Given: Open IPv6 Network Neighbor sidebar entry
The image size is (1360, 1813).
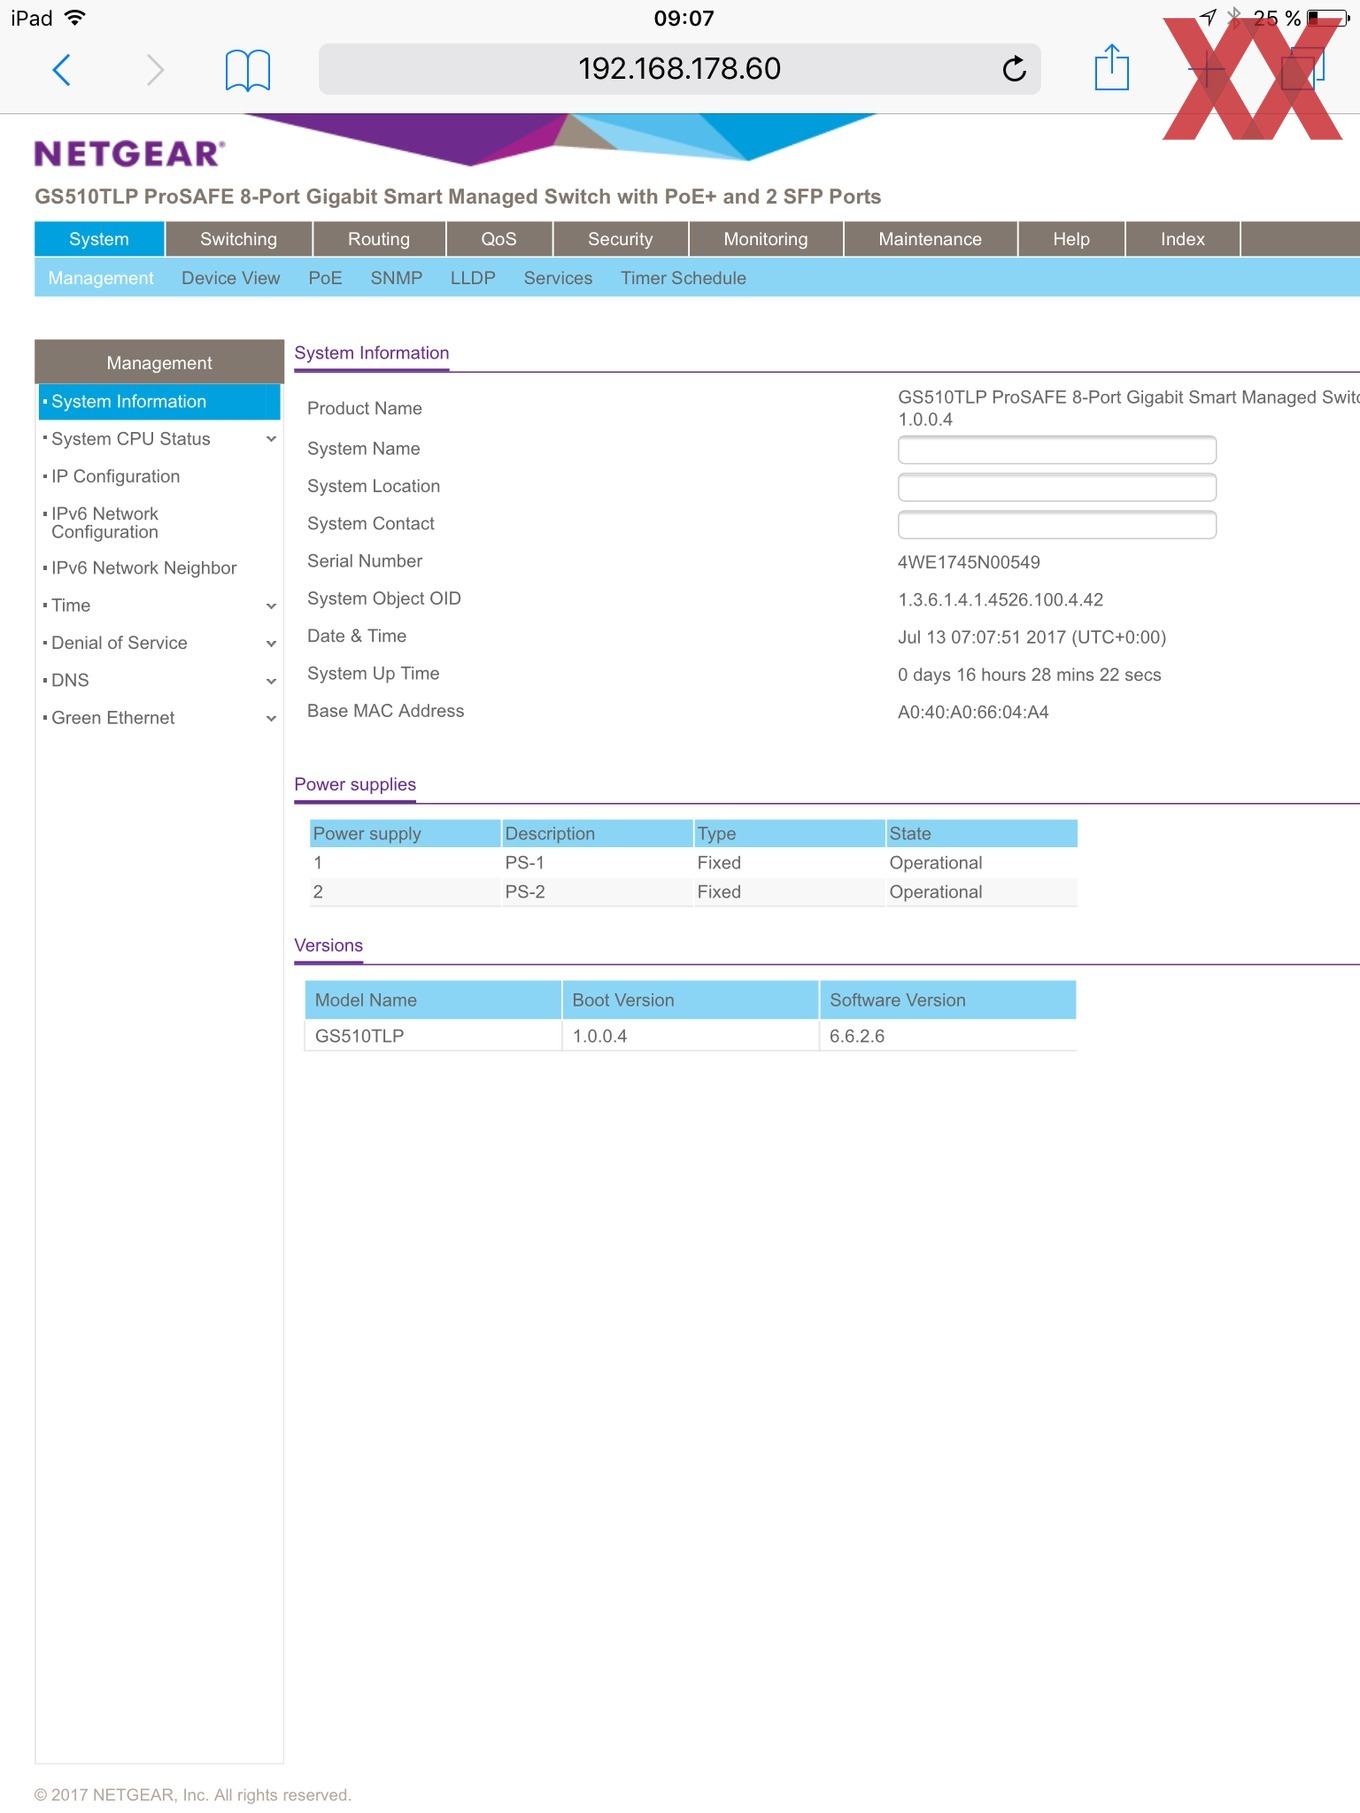Looking at the screenshot, I should [144, 568].
